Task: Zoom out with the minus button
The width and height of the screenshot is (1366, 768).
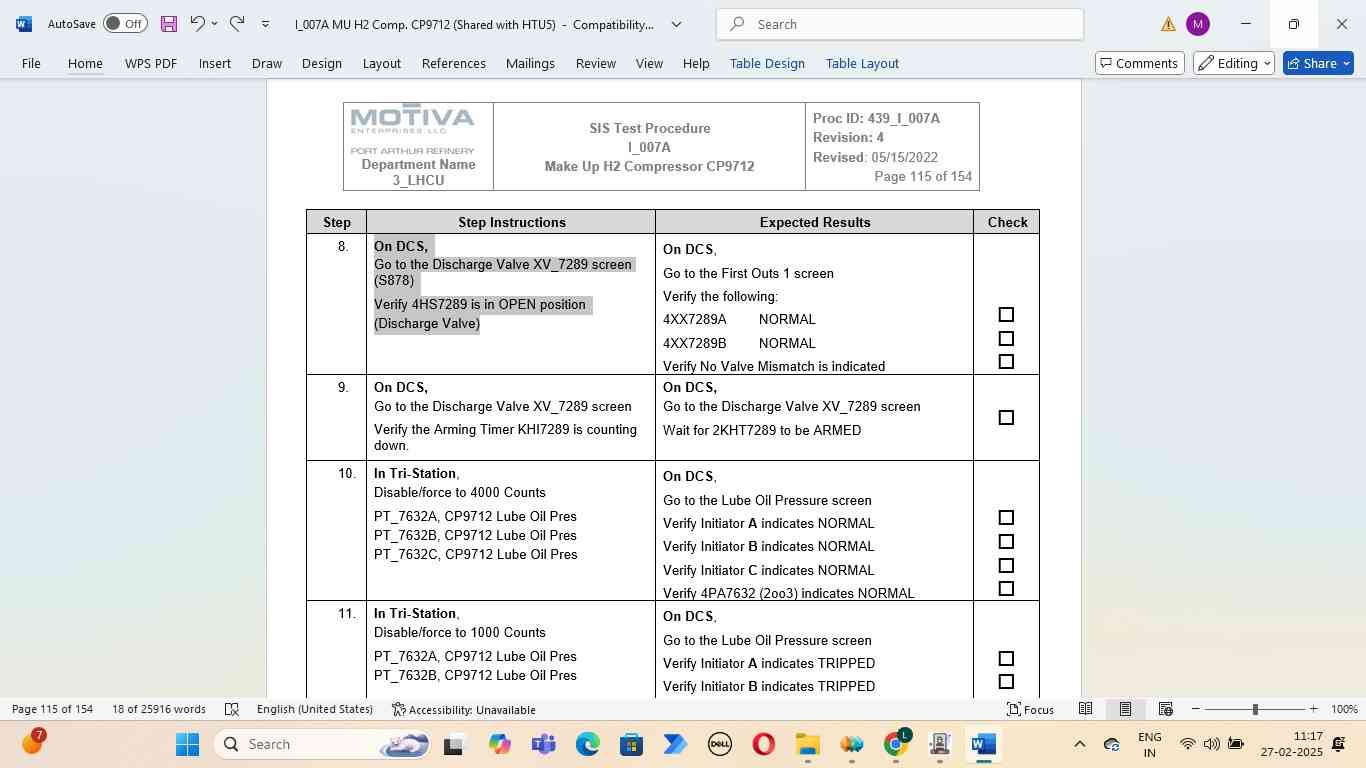Action: [x=1195, y=709]
